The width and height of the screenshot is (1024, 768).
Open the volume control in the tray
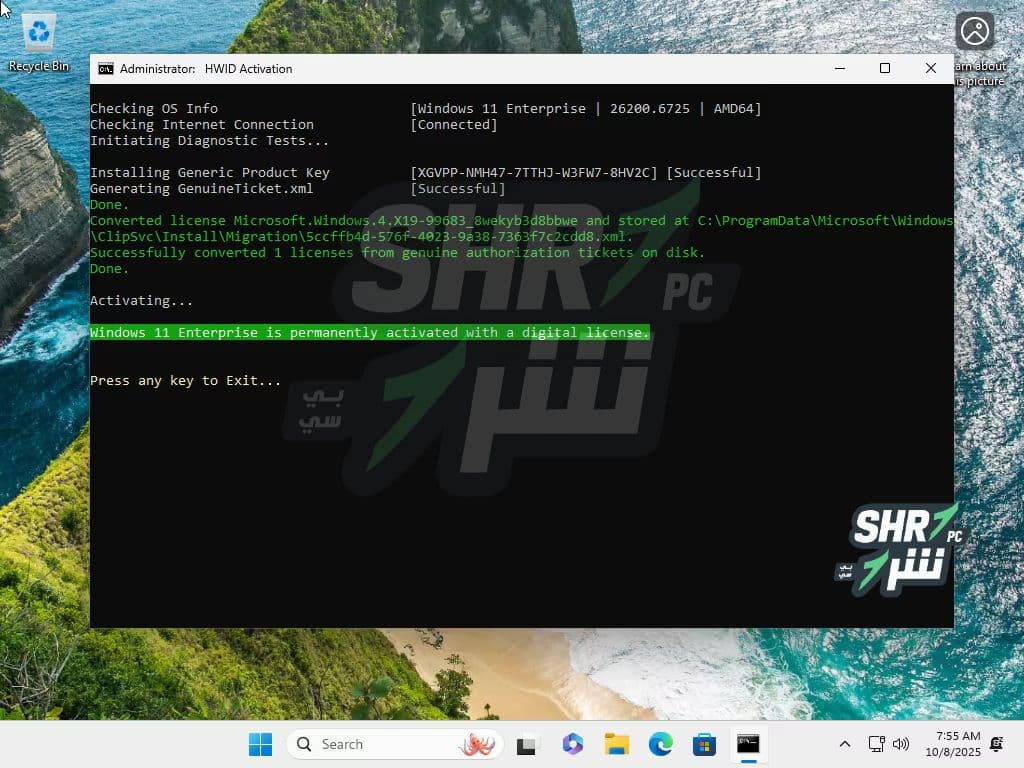click(x=900, y=744)
